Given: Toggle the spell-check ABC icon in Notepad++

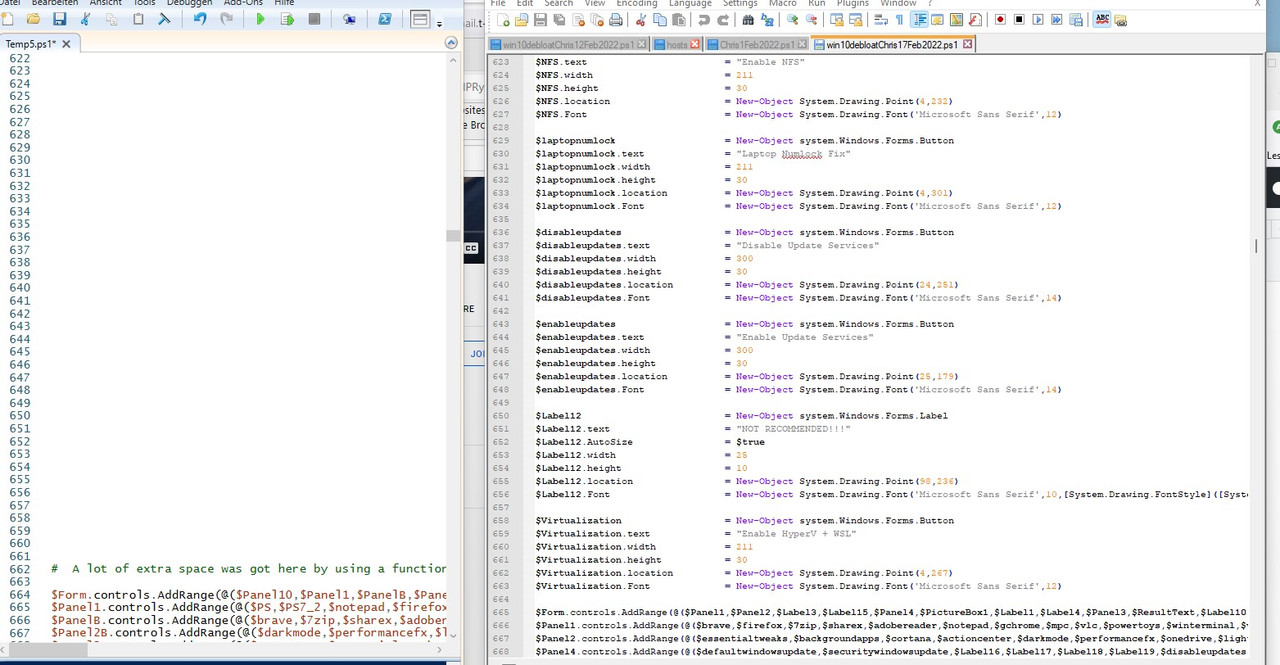Looking at the screenshot, I should (x=1102, y=20).
